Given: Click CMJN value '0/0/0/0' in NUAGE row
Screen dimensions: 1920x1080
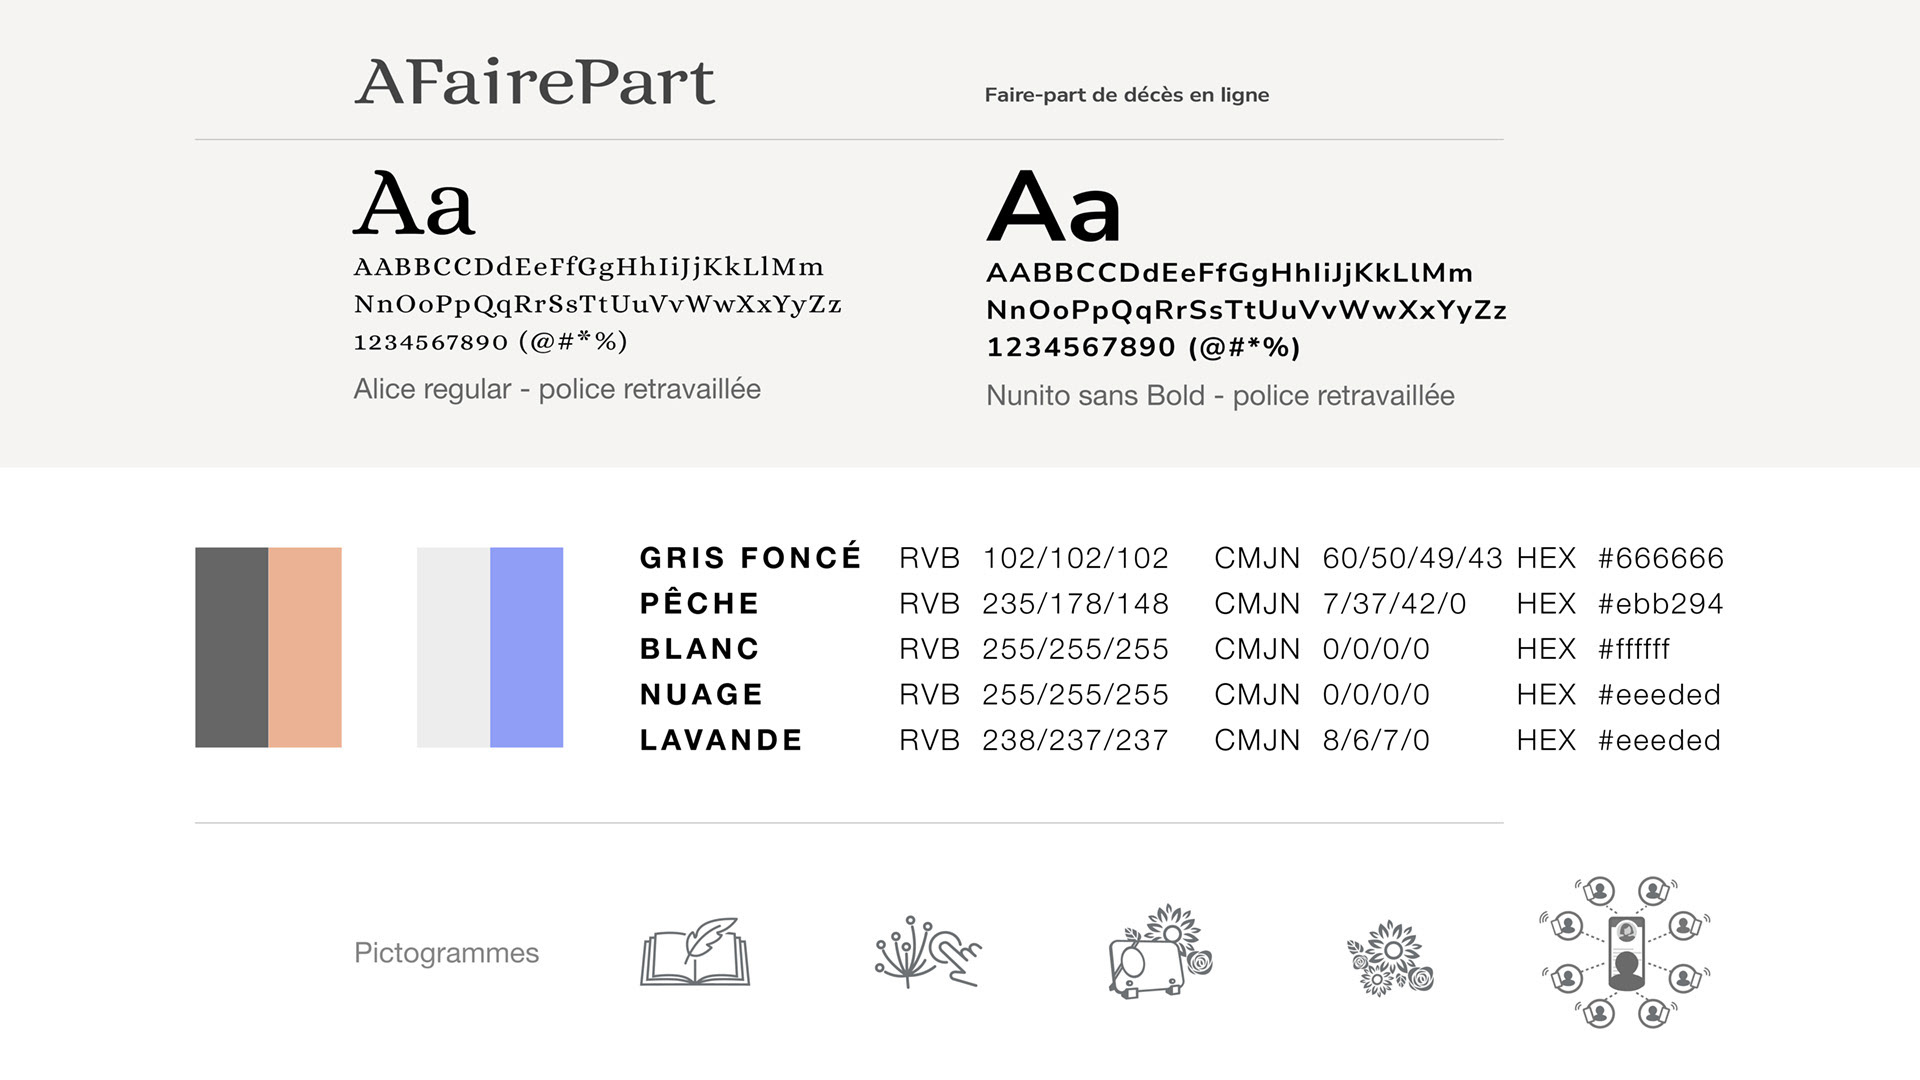Looking at the screenshot, I should click(1376, 695).
